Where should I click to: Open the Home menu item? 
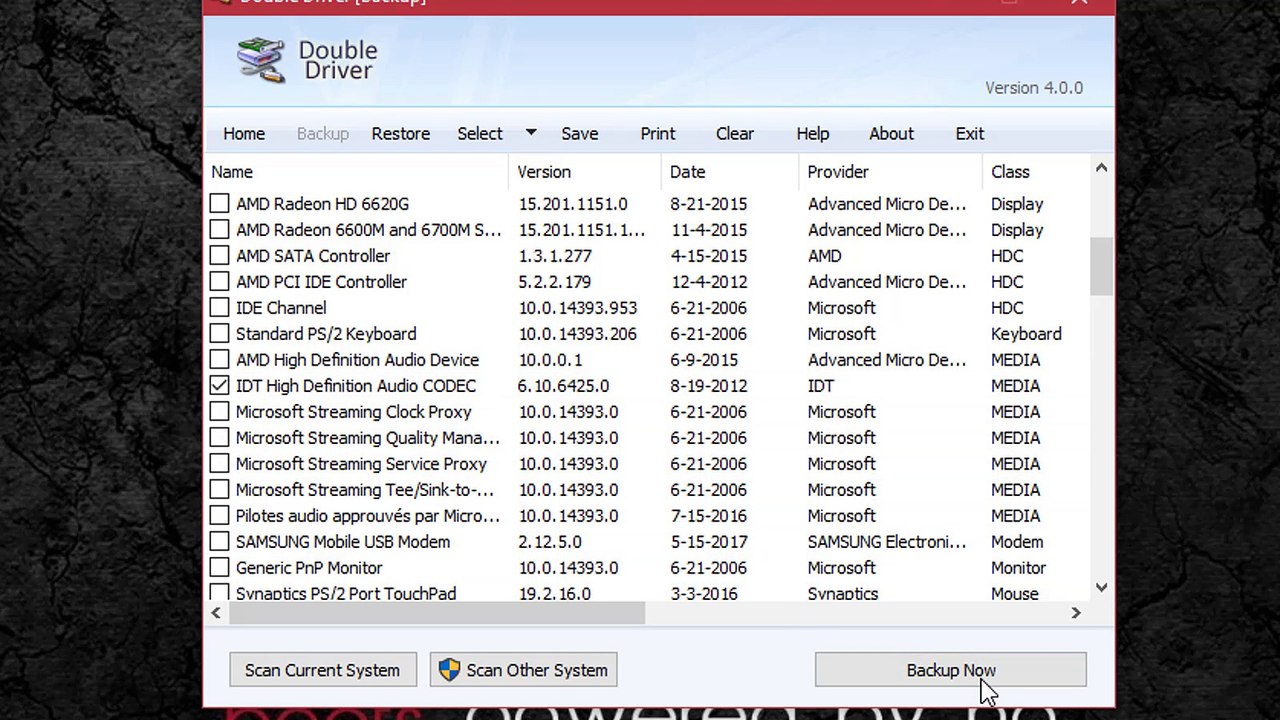point(244,134)
